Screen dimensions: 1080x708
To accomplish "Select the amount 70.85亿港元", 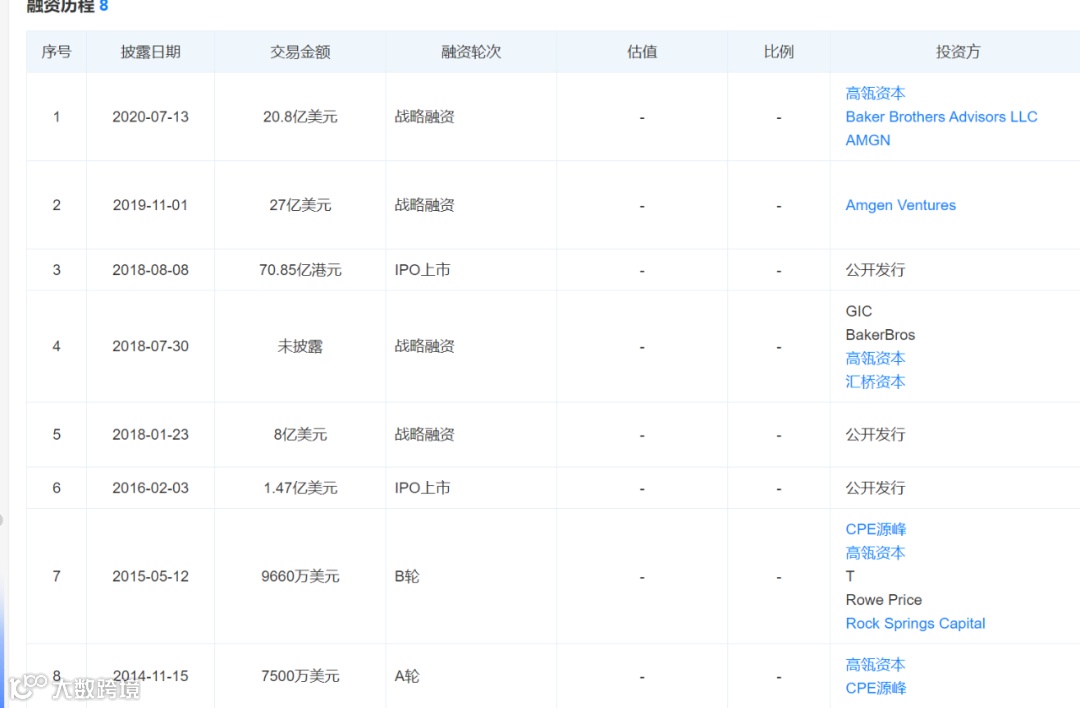I will pyautogui.click(x=300, y=269).
